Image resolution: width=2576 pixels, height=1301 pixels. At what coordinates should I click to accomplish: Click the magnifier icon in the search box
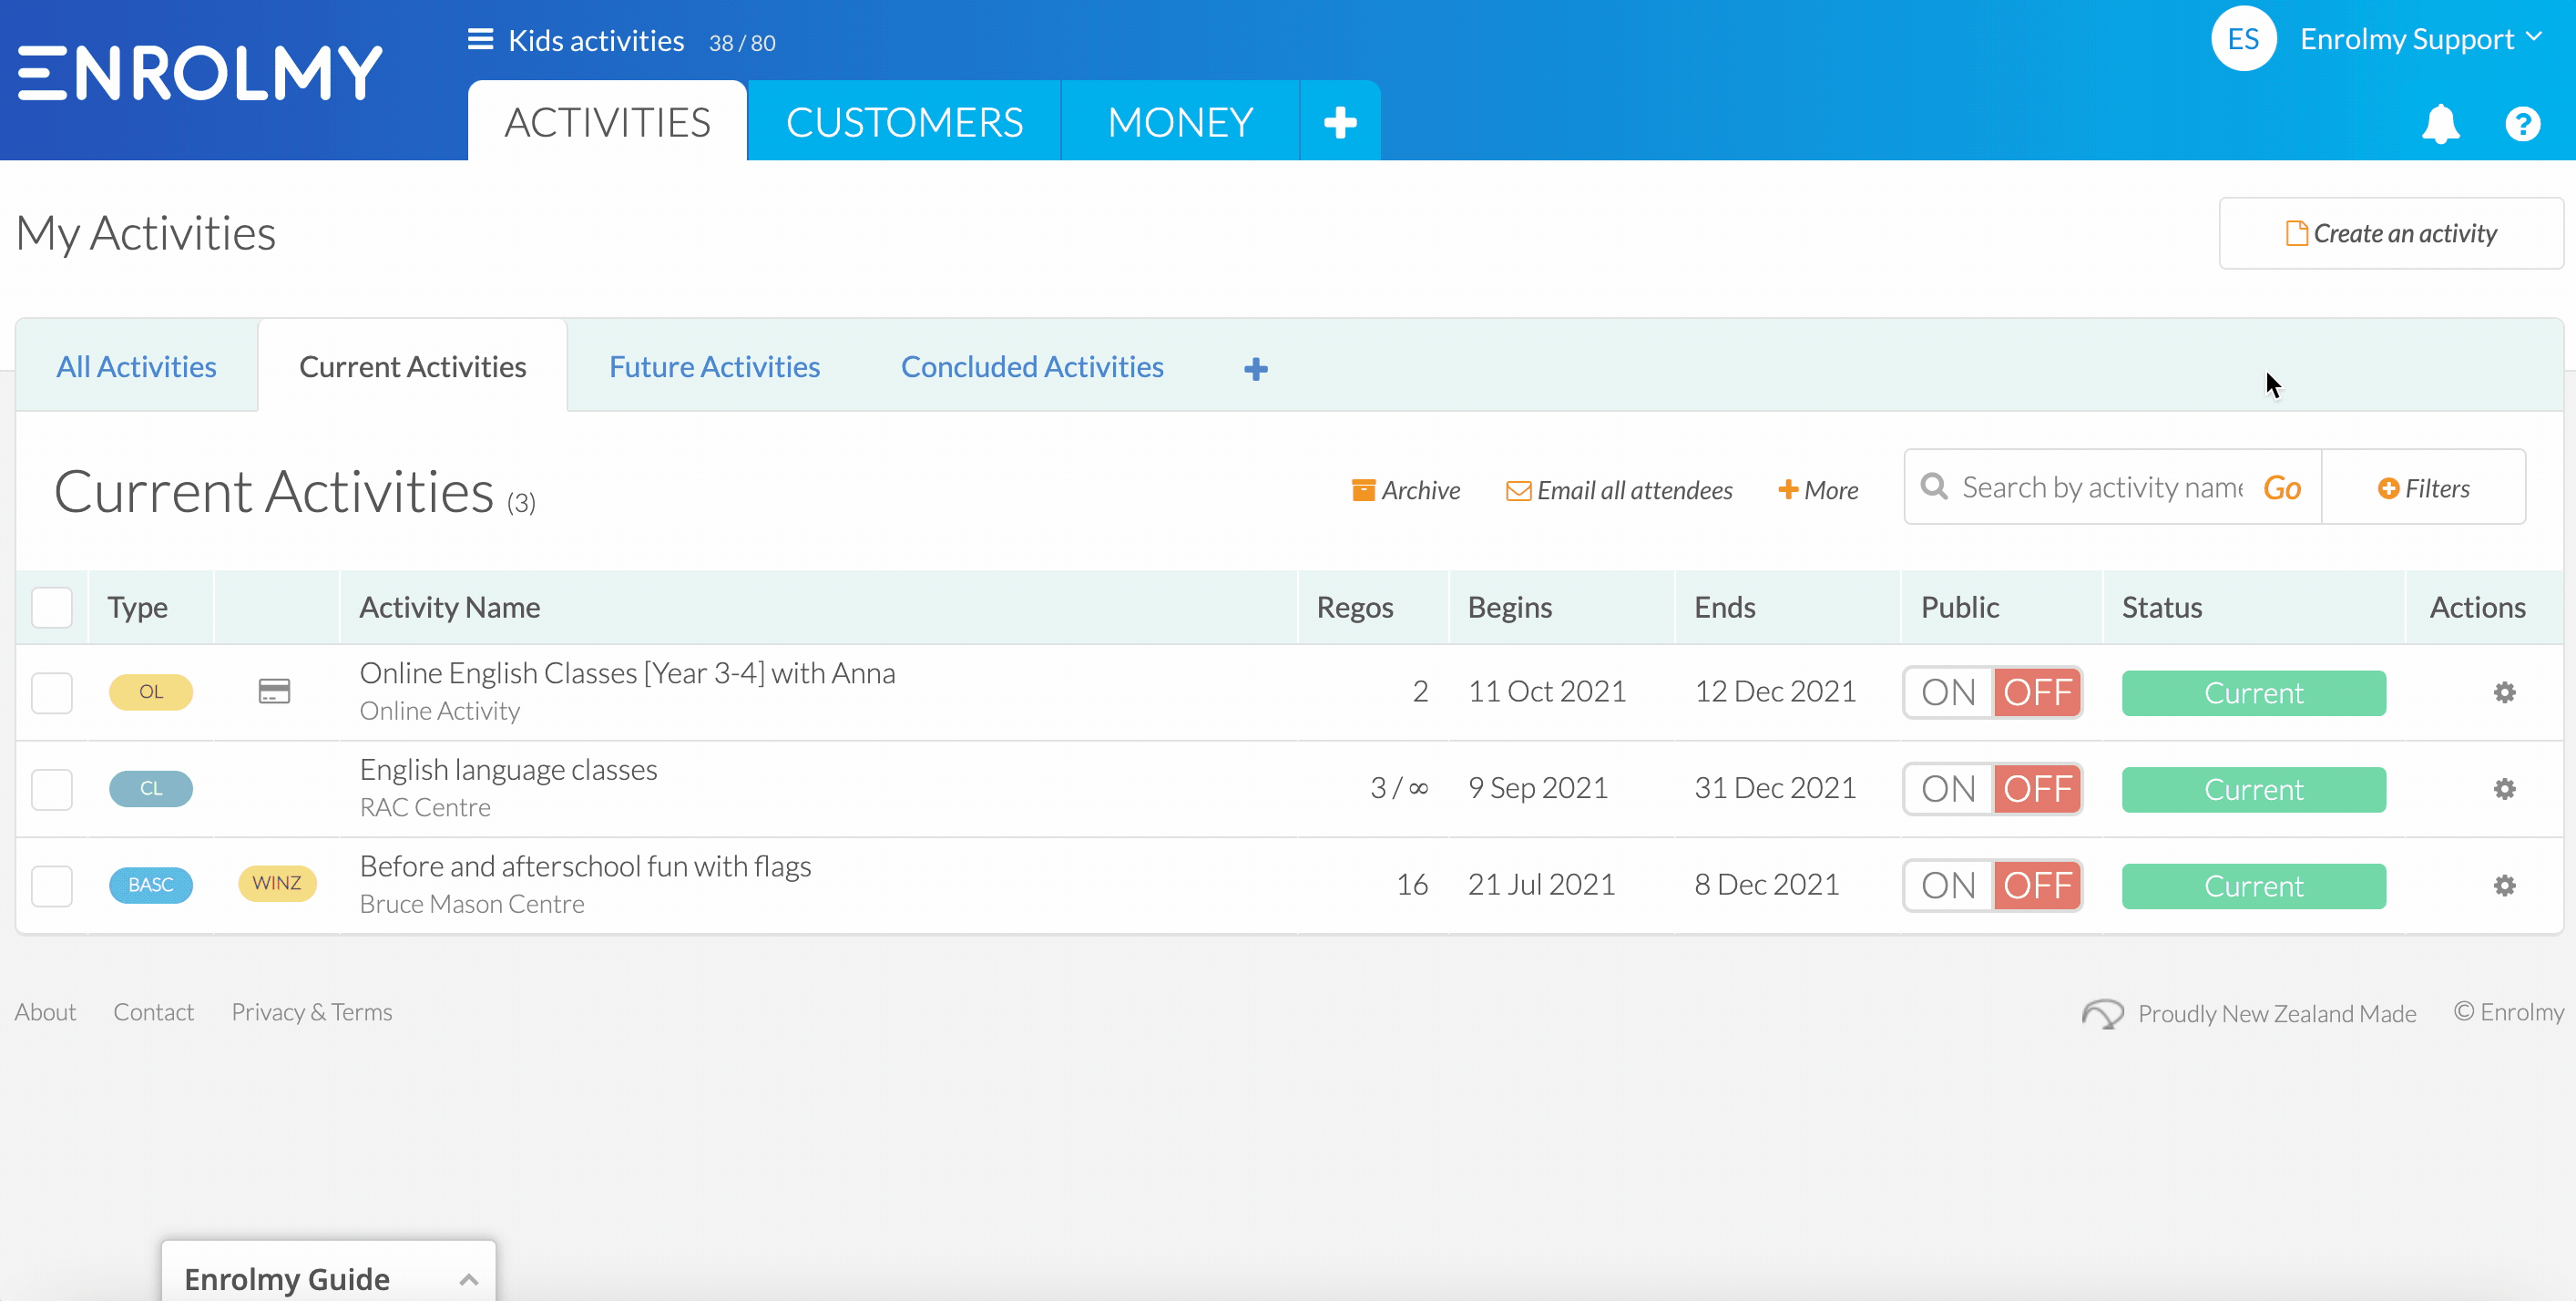[x=1934, y=487]
